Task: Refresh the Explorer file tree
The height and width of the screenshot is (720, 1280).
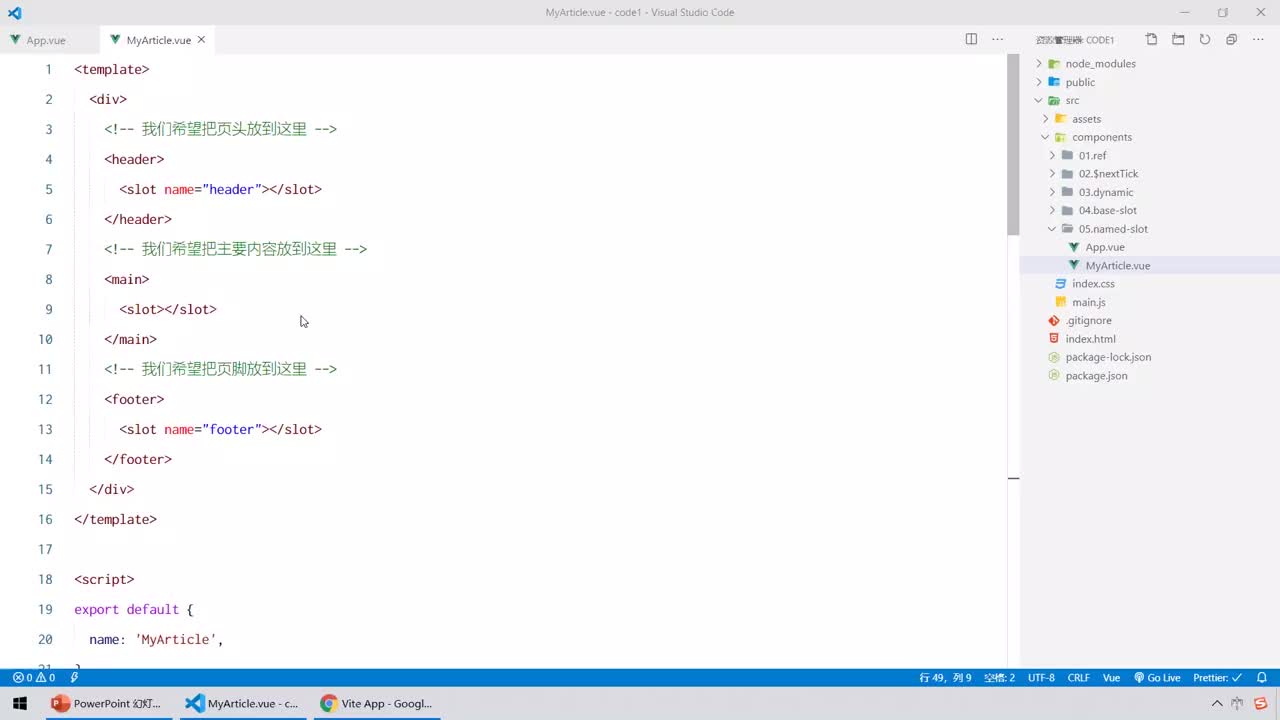Action: 1205,40
